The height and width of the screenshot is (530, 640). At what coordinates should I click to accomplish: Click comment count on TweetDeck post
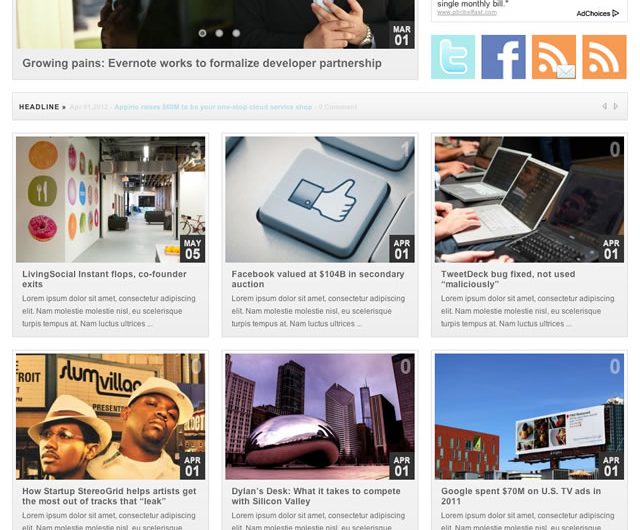point(615,150)
